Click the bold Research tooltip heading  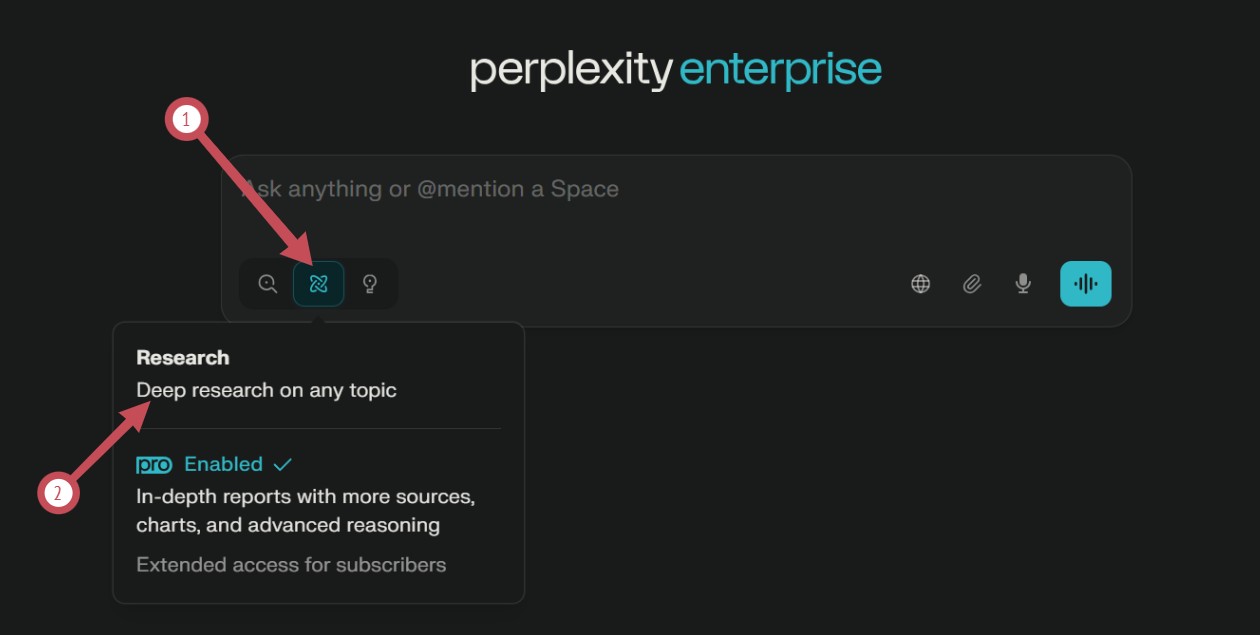tap(183, 358)
